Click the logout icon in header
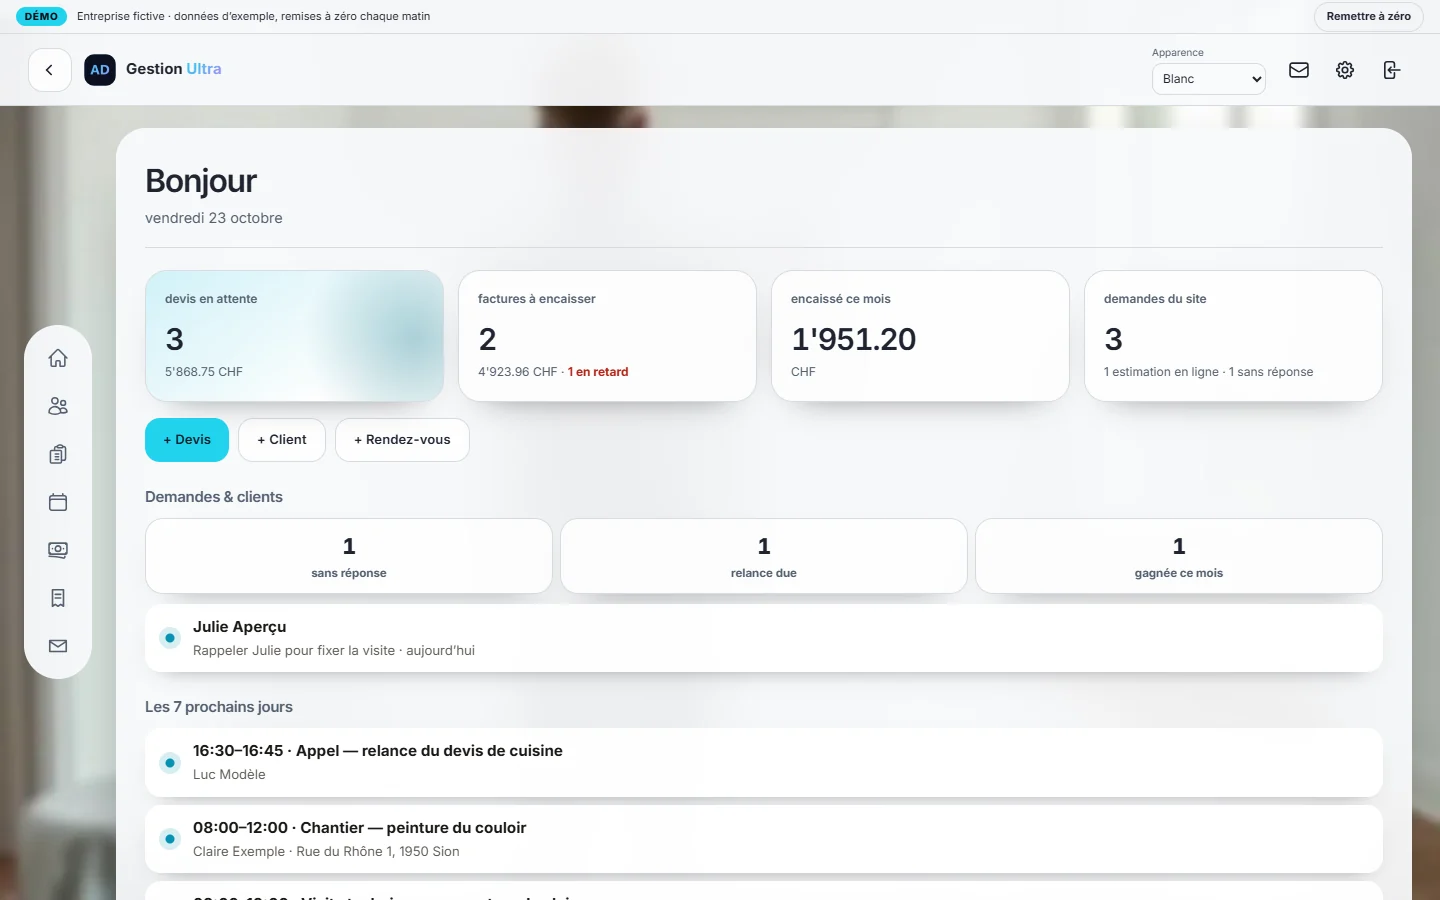Viewport: 1440px width, 900px height. pos(1391,70)
